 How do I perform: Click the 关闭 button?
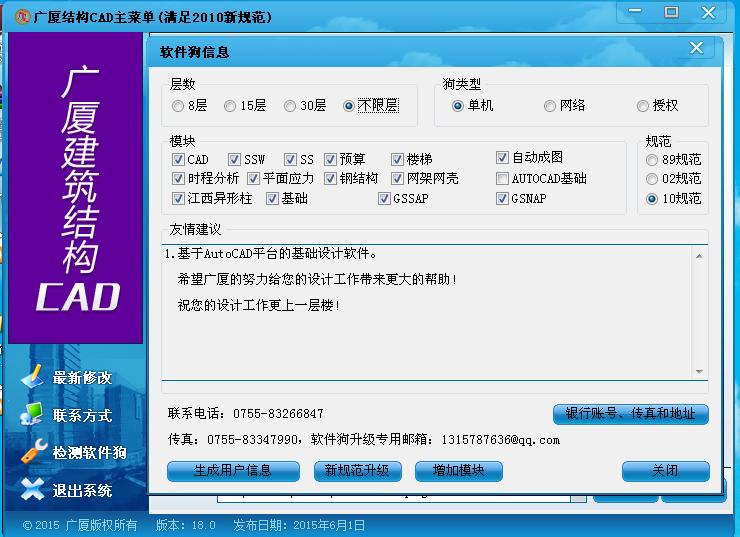(x=665, y=471)
